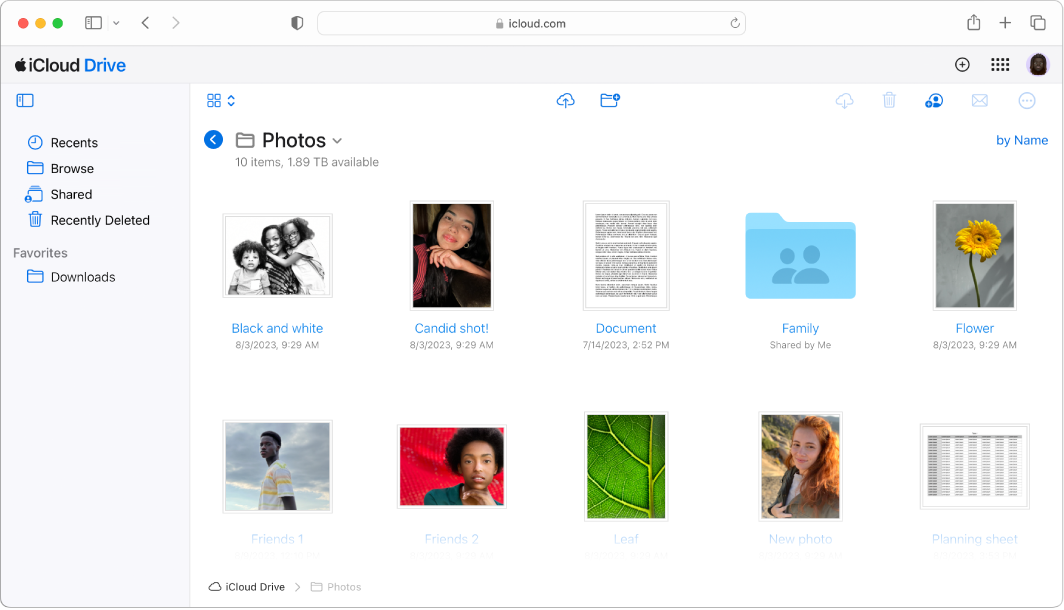Go back with the blue back arrow
Screen dimensions: 1064x610
click(213, 140)
